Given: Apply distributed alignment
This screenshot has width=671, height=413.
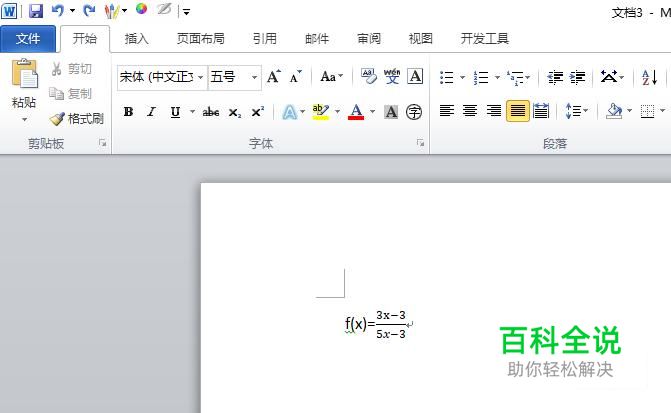Looking at the screenshot, I should pyautogui.click(x=541, y=111).
